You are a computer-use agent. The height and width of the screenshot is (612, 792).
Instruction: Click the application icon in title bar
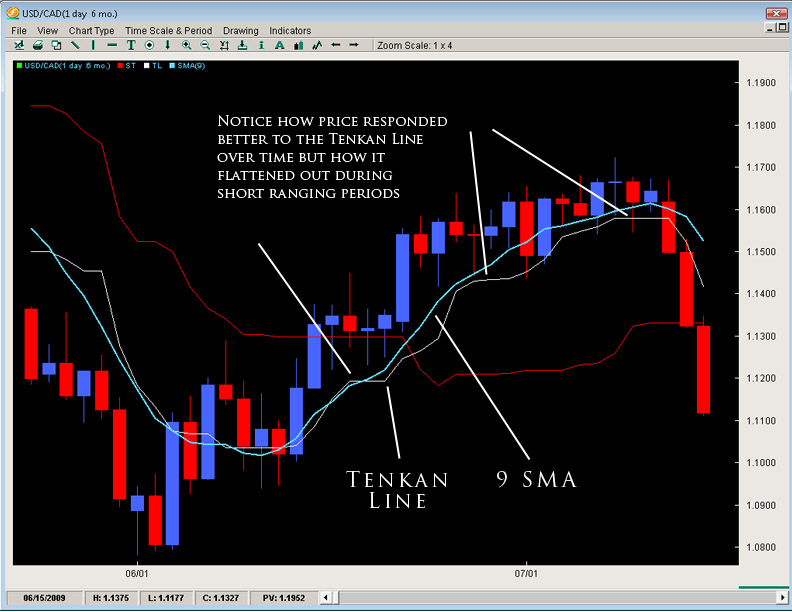click(x=13, y=13)
